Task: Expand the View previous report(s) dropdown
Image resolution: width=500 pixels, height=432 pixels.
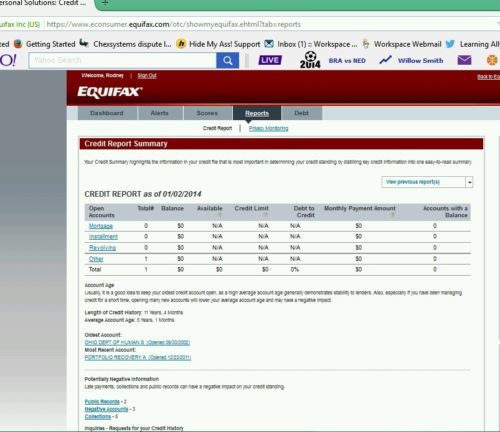Action: point(427,182)
